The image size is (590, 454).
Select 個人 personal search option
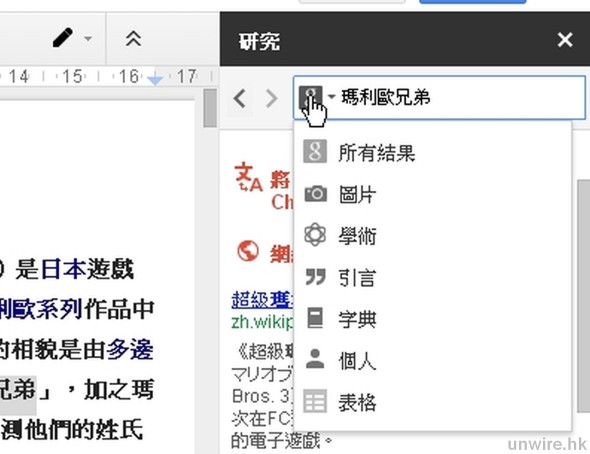tap(433, 360)
